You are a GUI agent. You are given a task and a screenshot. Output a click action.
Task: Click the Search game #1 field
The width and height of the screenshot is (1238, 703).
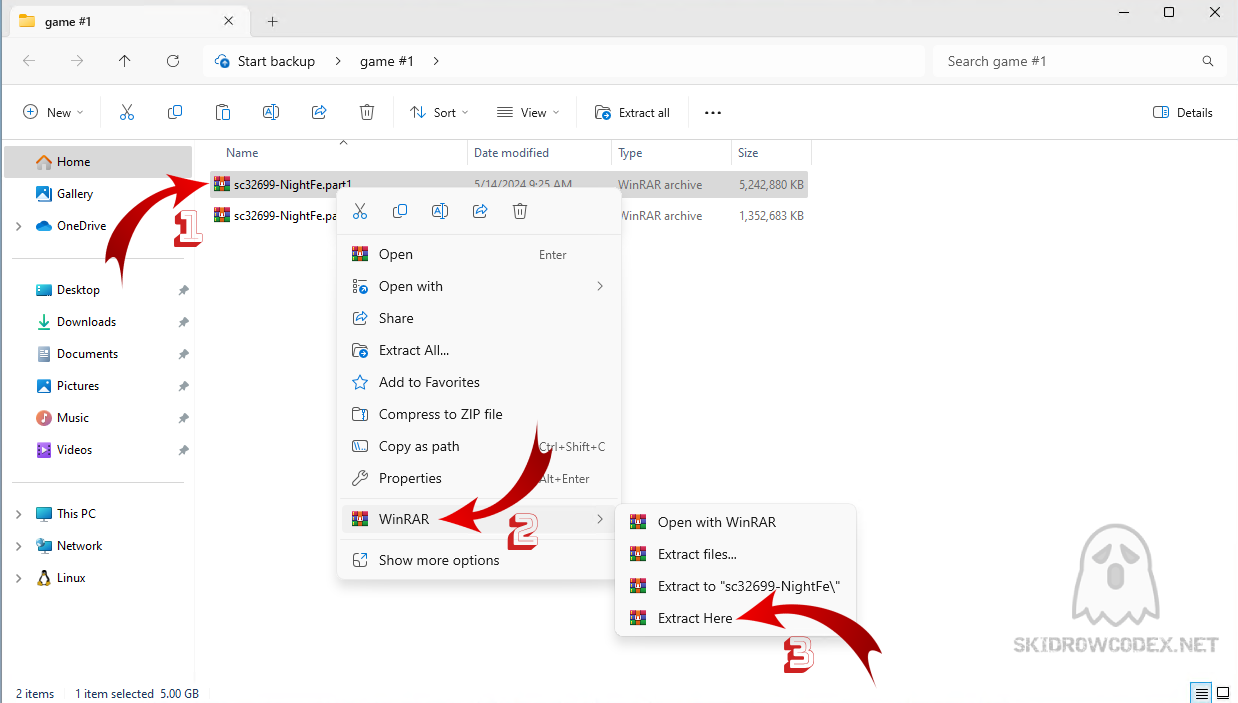tap(1070, 61)
